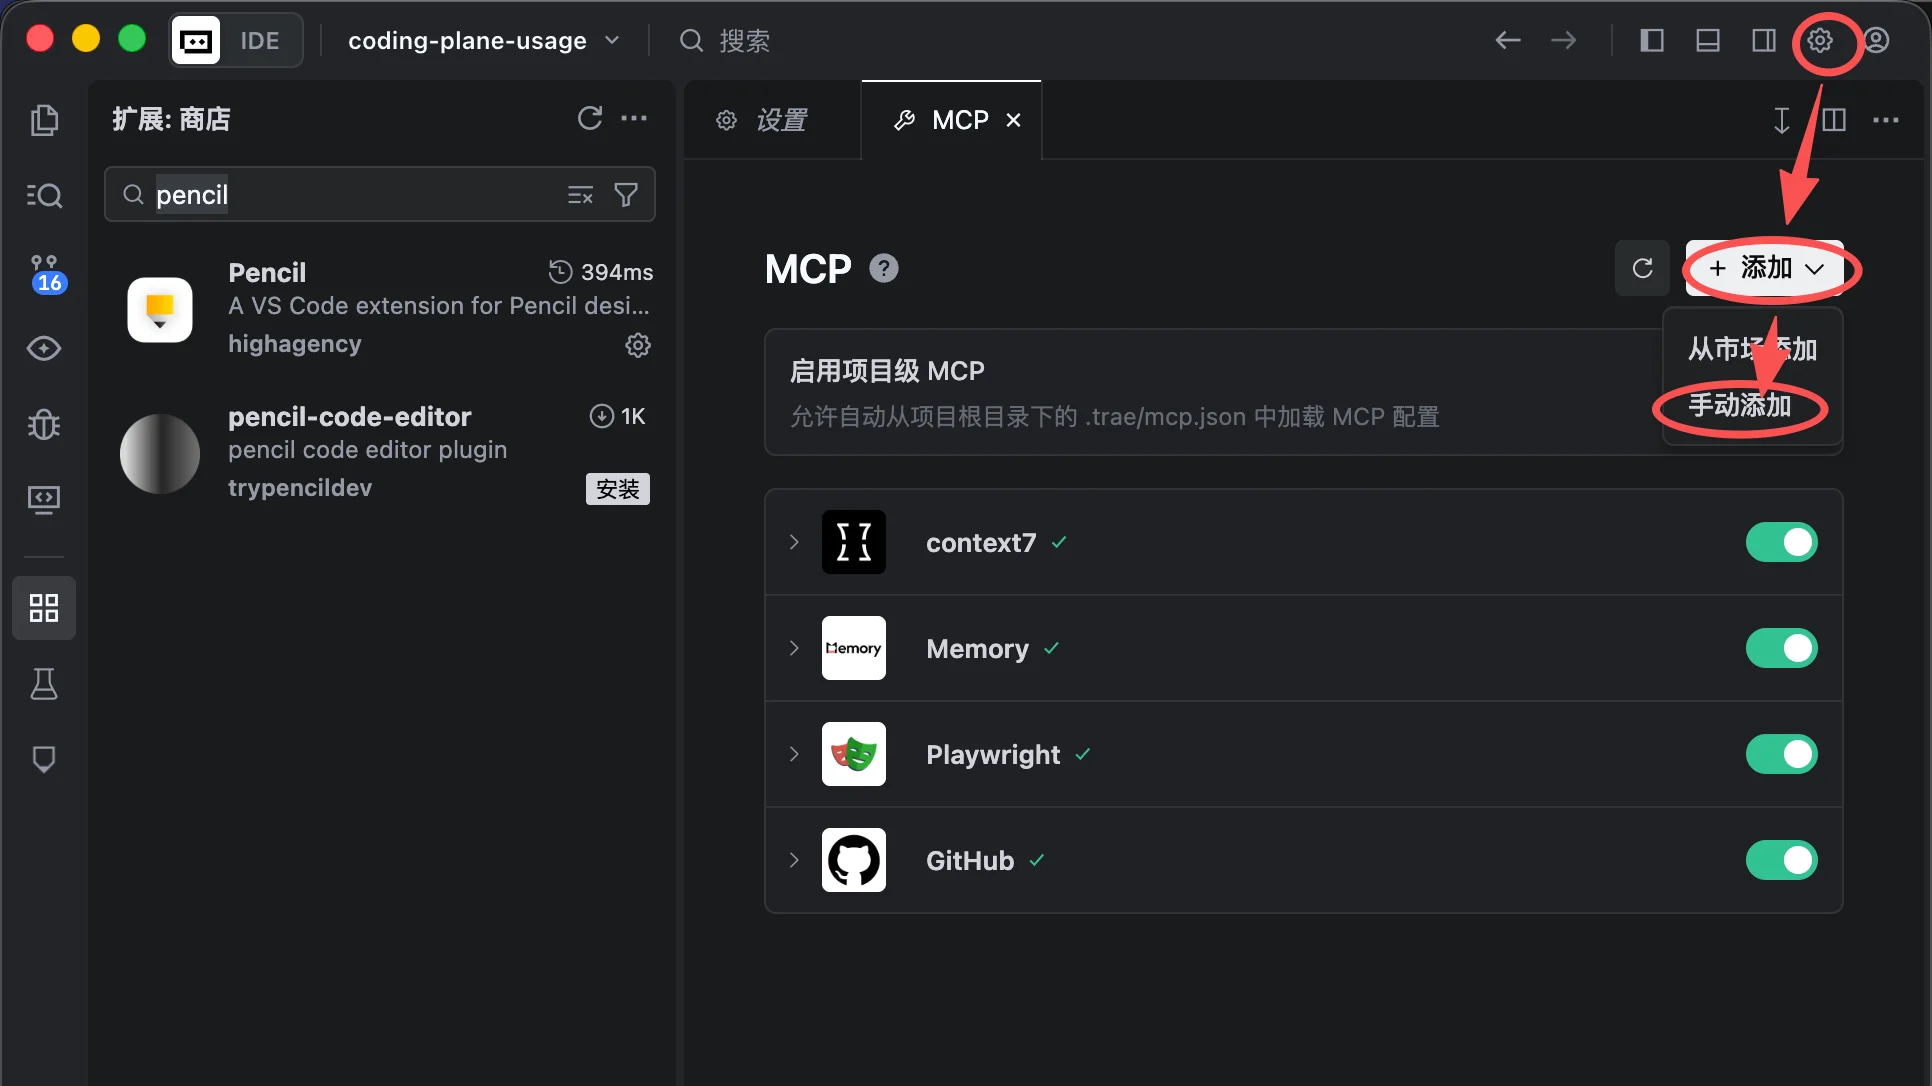Click the 安装 button for pencil-code-editor

pyautogui.click(x=617, y=489)
